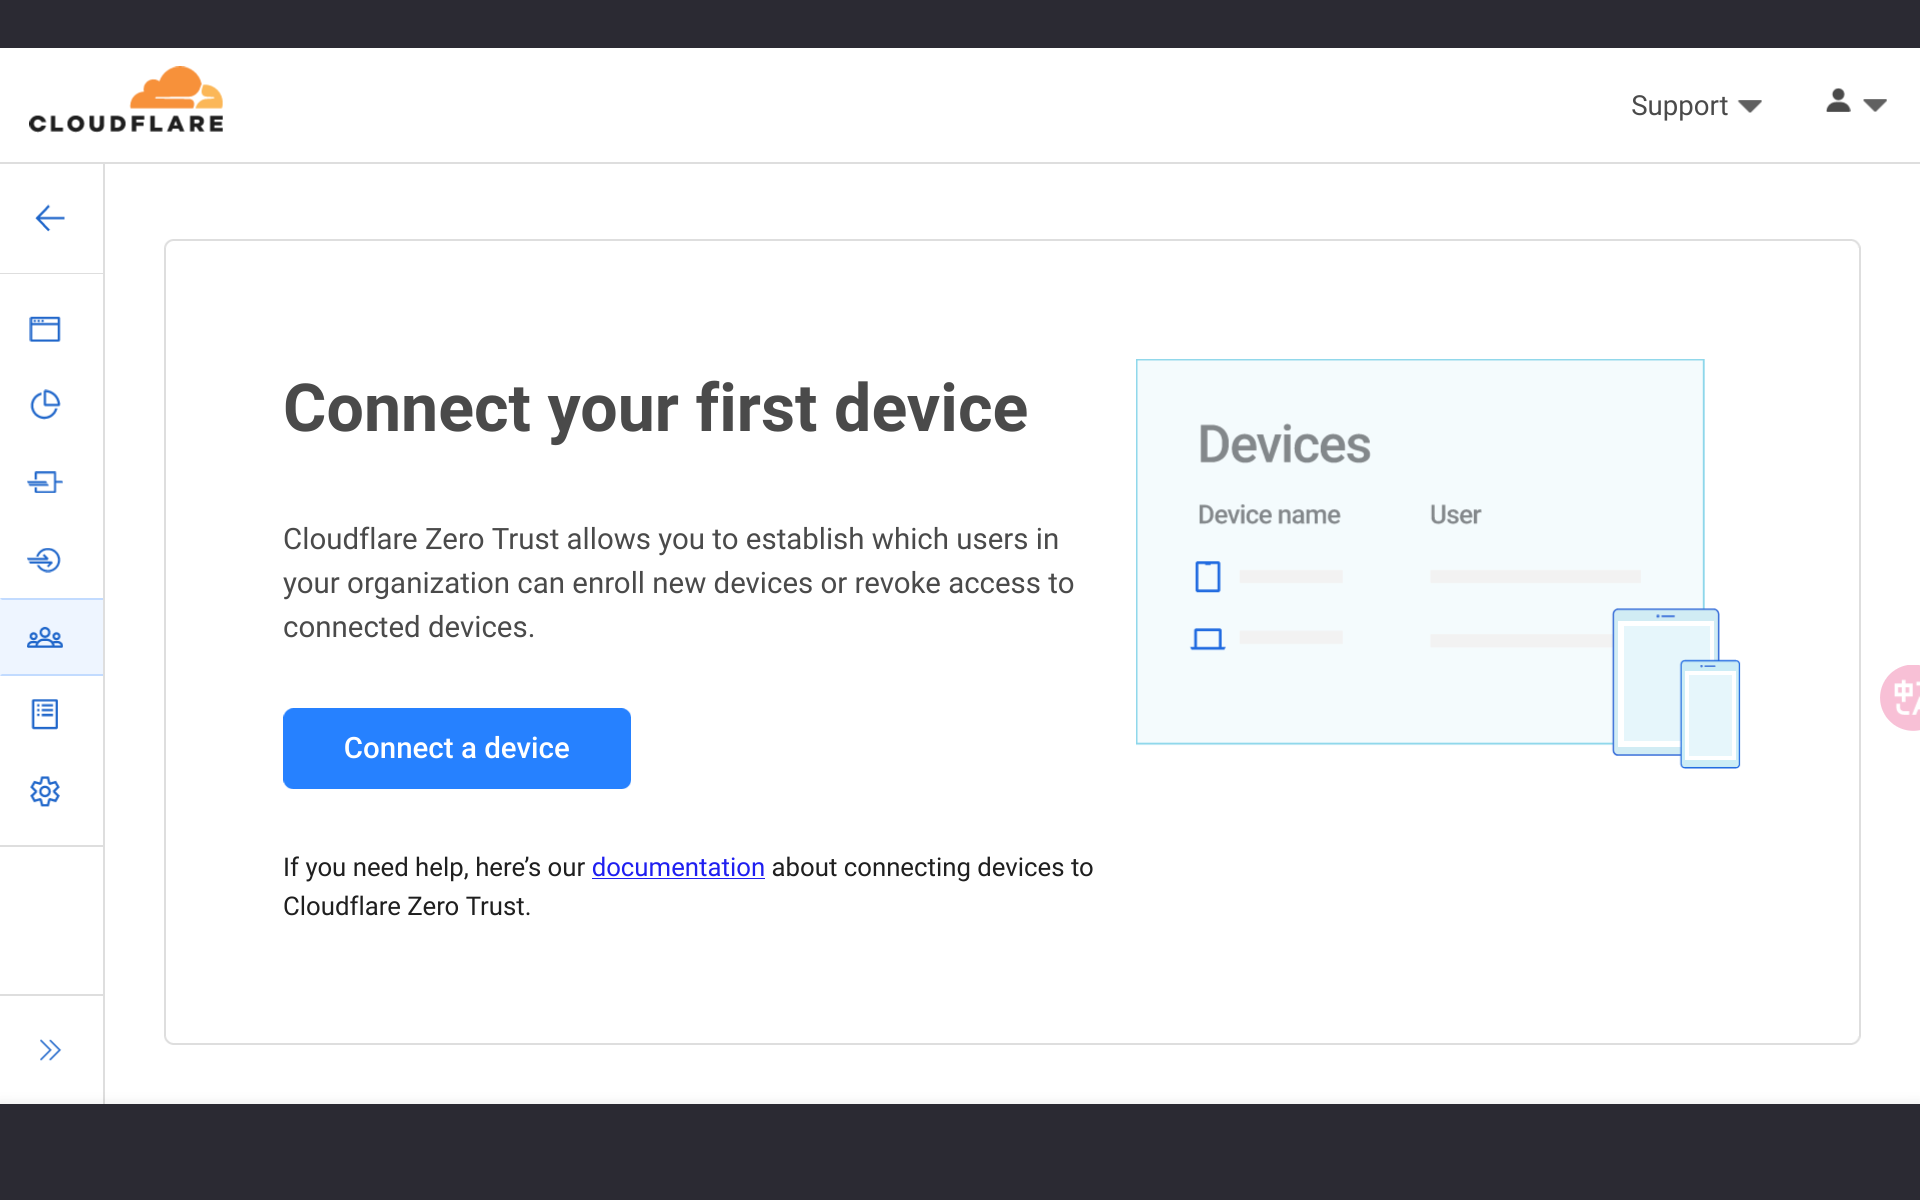Screen dimensions: 1920x1200
Task: Open the browser window sidebar icon
Action: [45, 329]
